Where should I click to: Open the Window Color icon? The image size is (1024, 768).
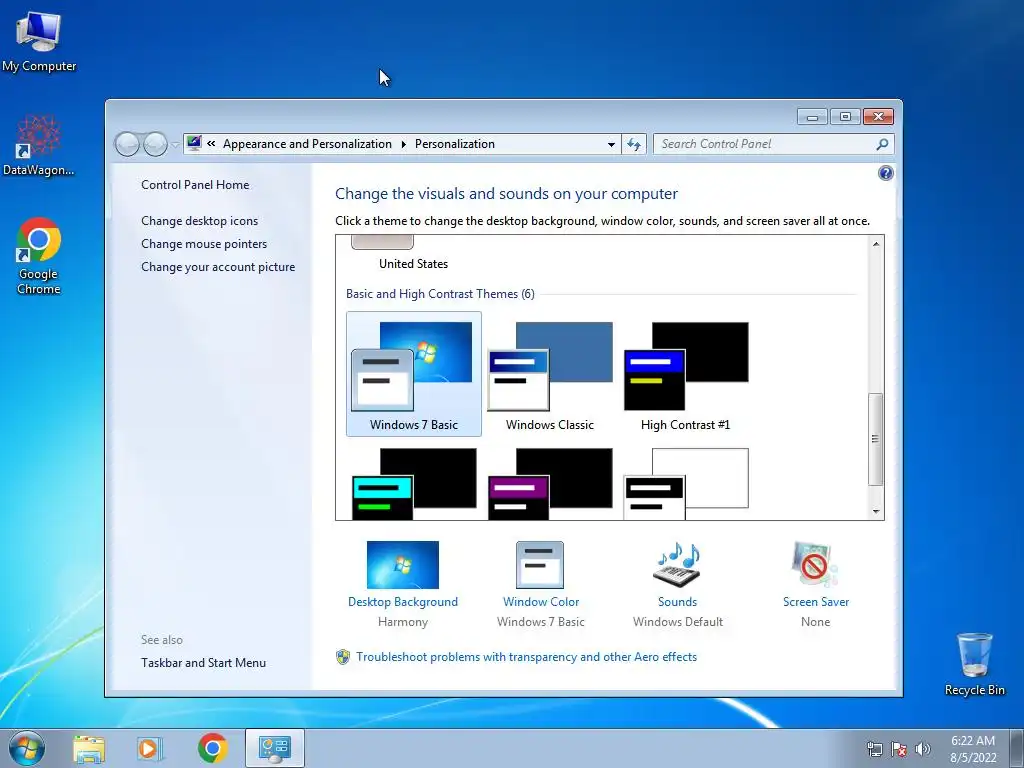[x=540, y=565]
